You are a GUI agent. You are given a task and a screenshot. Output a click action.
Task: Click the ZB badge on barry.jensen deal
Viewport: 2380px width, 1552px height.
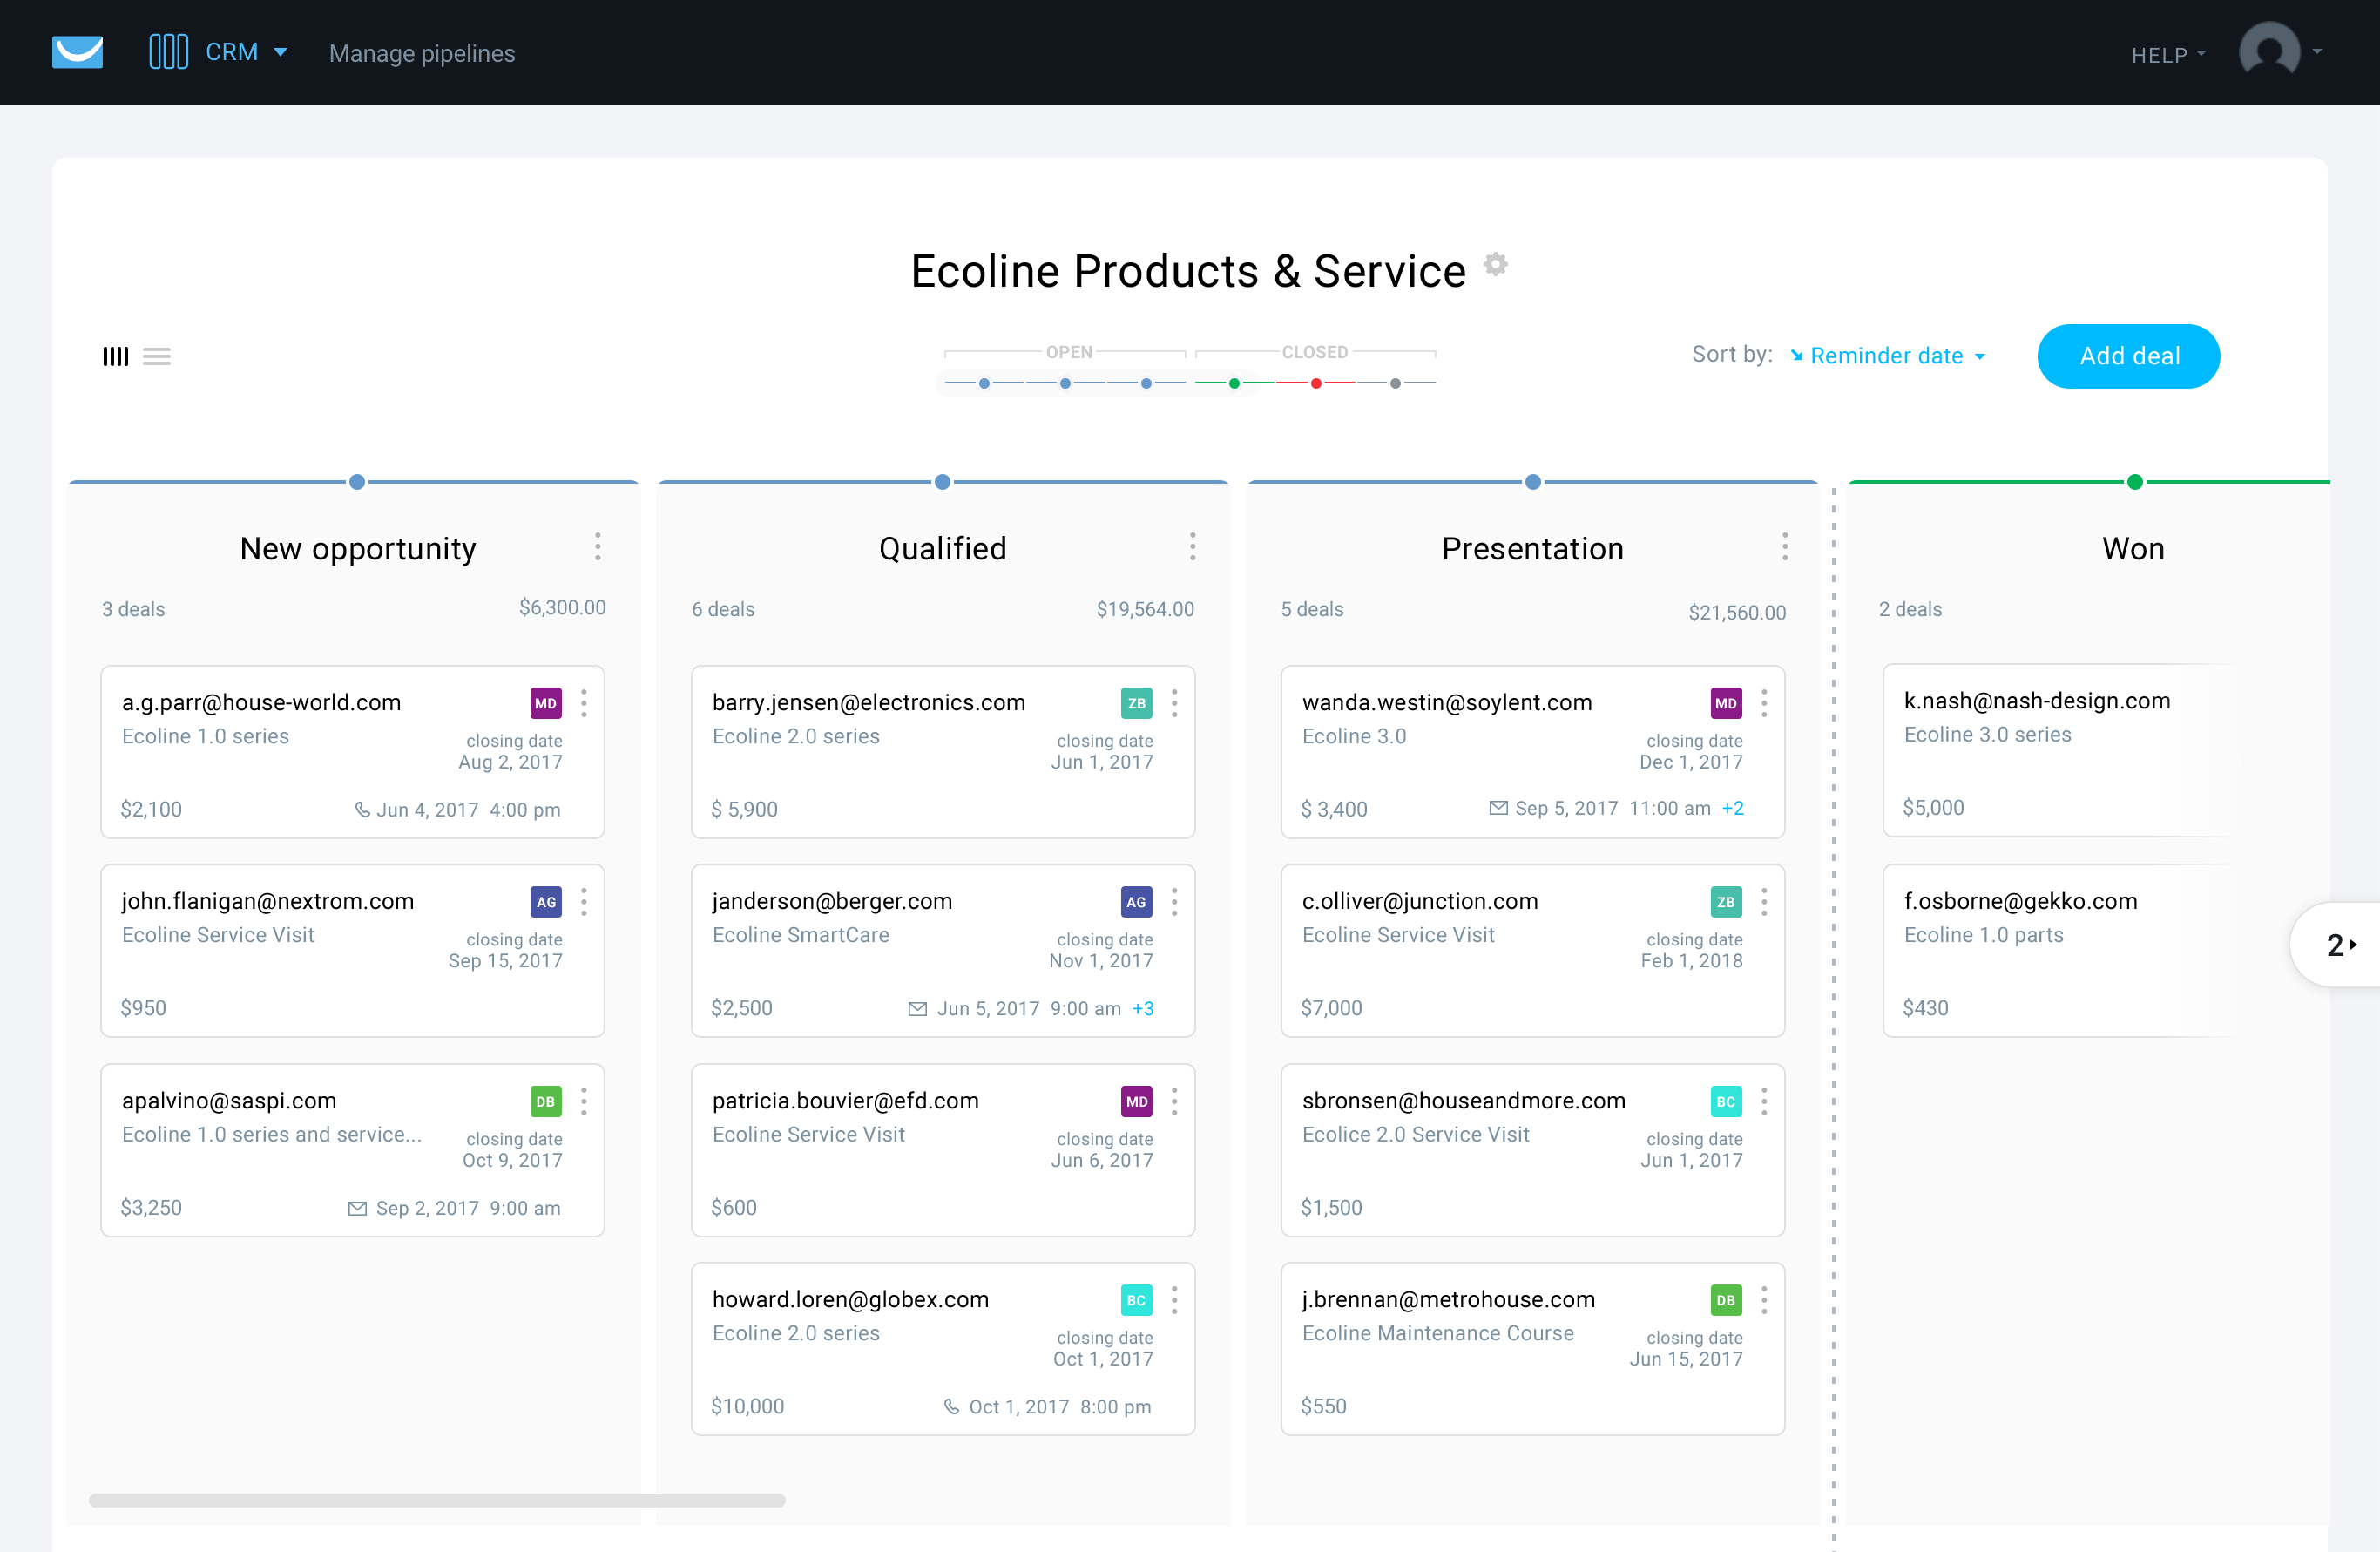pos(1136,703)
